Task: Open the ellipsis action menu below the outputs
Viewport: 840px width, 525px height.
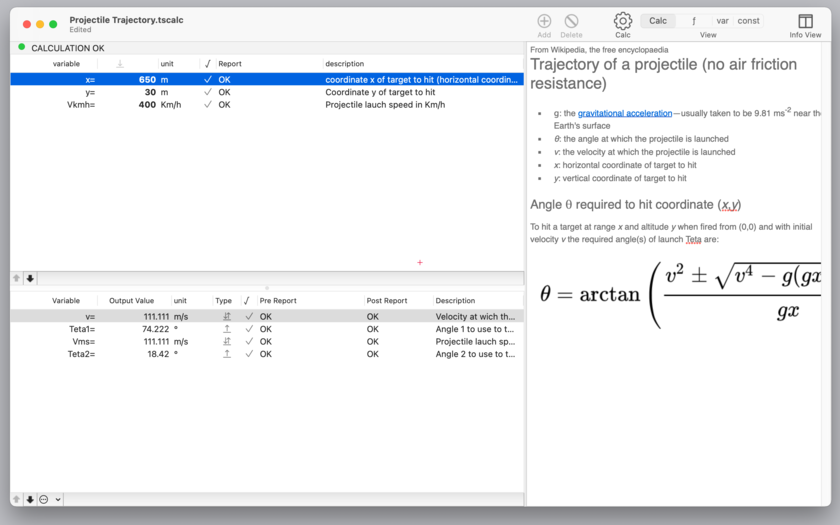Action: 44,499
